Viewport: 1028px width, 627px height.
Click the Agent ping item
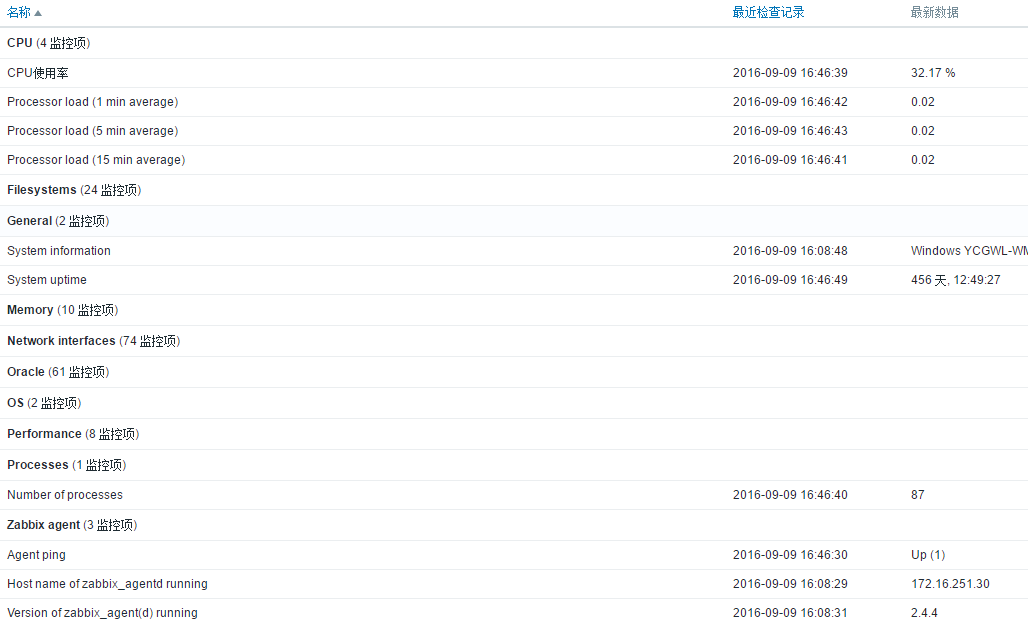tap(36, 555)
